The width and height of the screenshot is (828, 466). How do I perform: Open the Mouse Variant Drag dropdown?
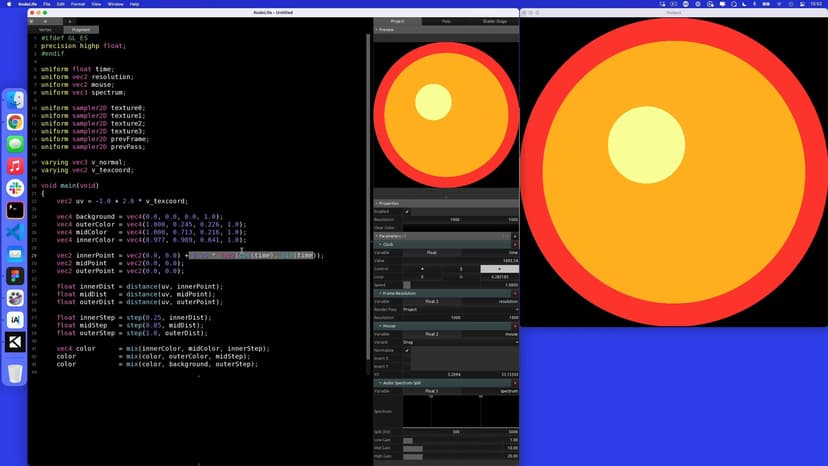pos(460,342)
